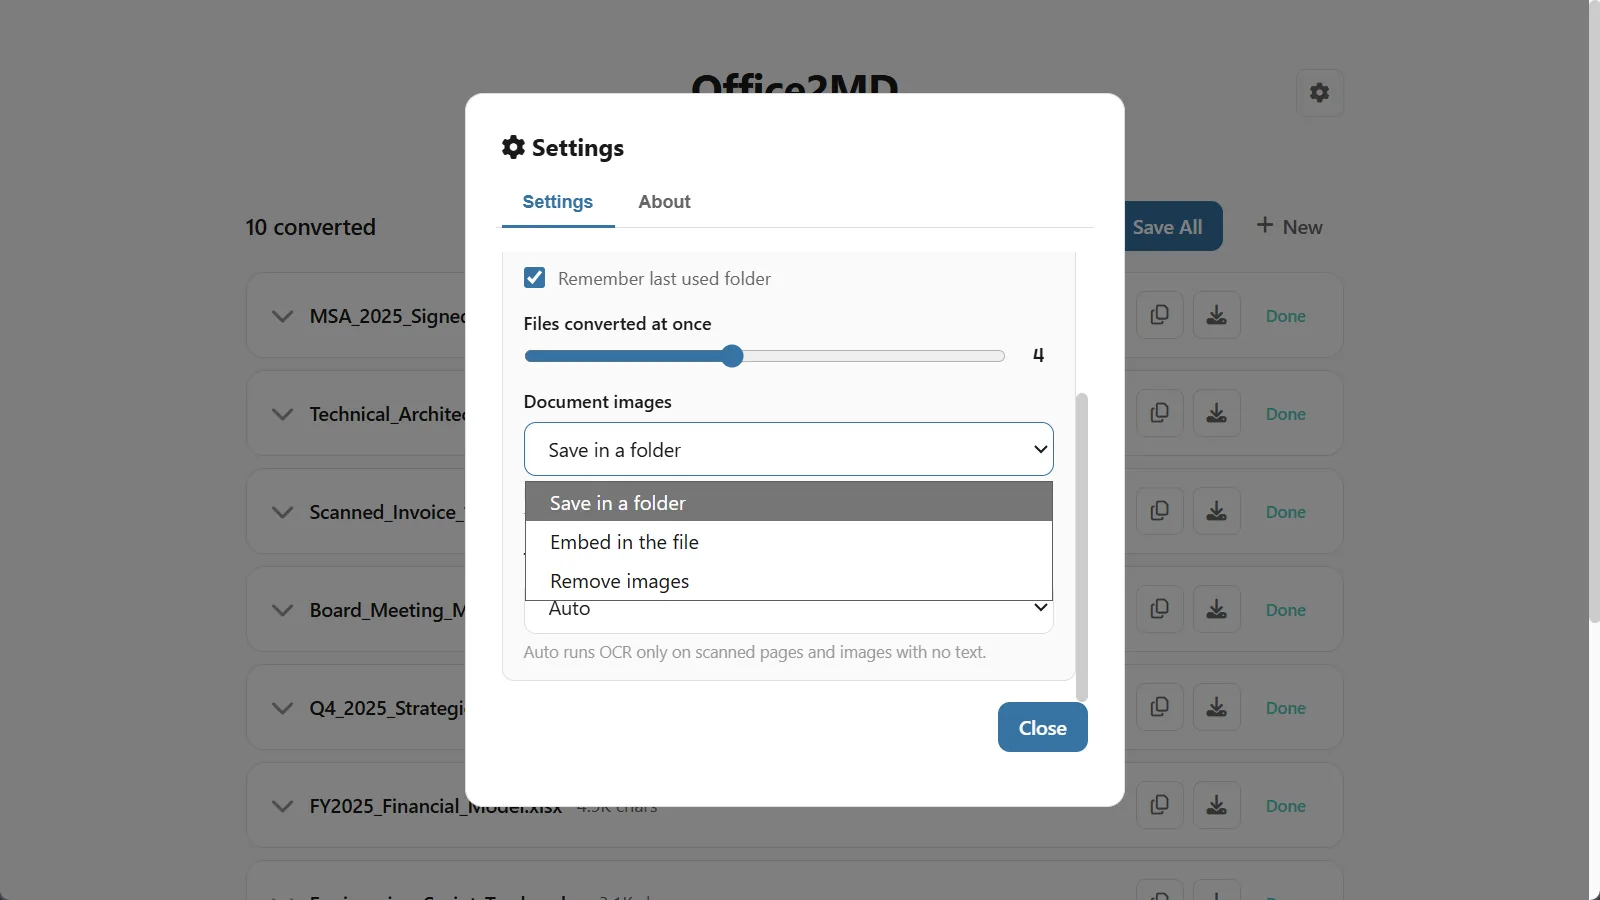
Task: Click the main page scrollbar
Action: [1594, 312]
